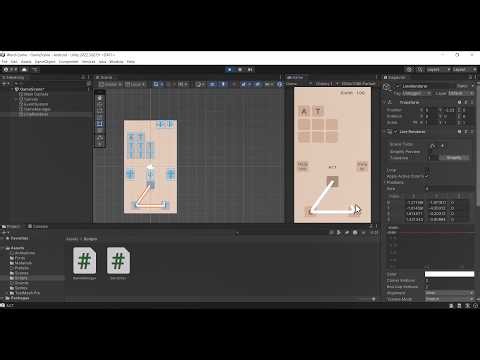
Task: Open the Window menu
Action: click(x=116, y=62)
